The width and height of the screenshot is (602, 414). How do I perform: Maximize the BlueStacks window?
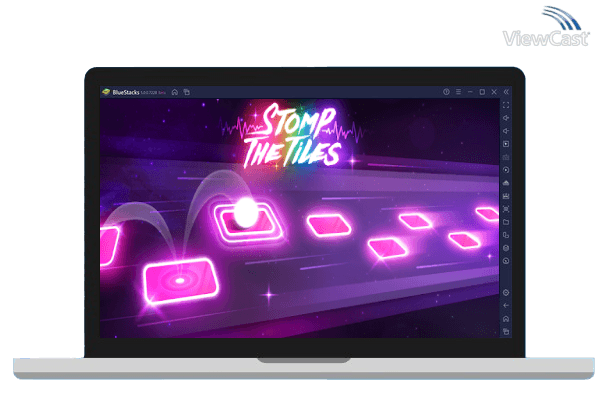482,92
